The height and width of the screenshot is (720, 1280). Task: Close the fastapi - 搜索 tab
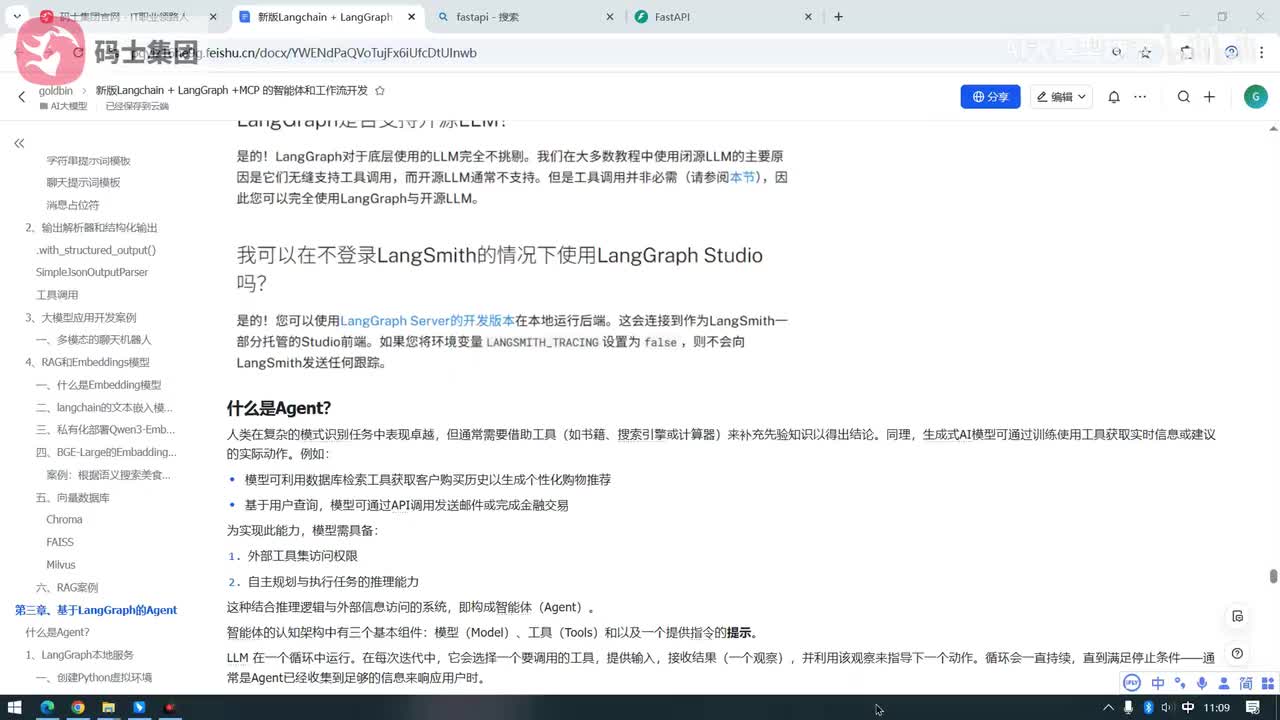coord(611,17)
